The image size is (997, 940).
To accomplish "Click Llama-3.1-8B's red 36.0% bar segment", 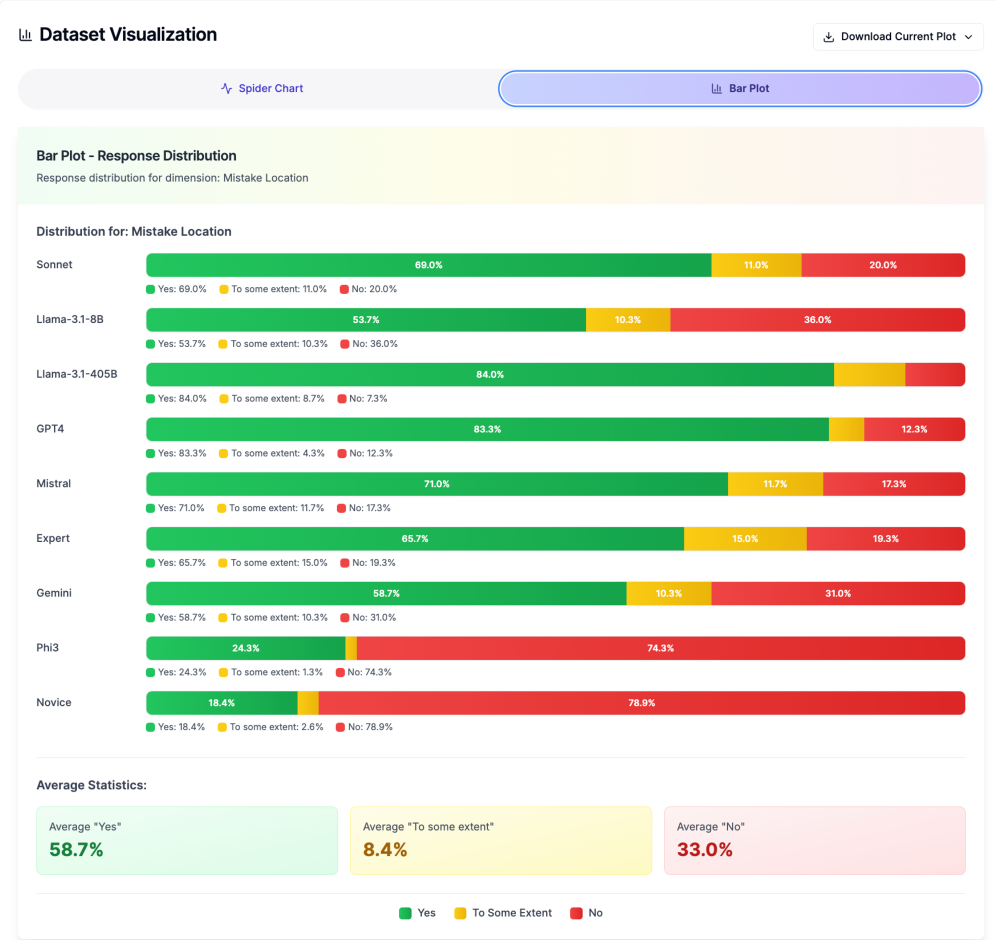I will [817, 320].
